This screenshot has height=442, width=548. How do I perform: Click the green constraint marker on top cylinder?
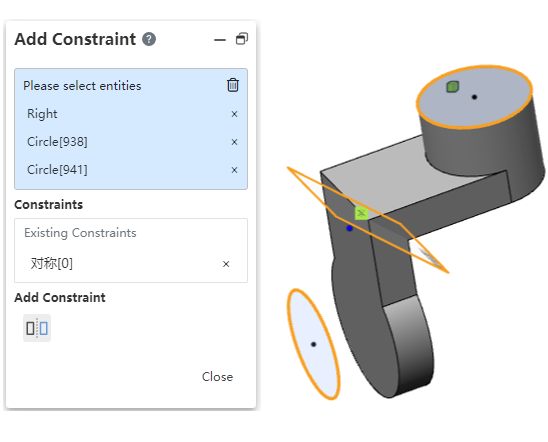click(x=453, y=86)
